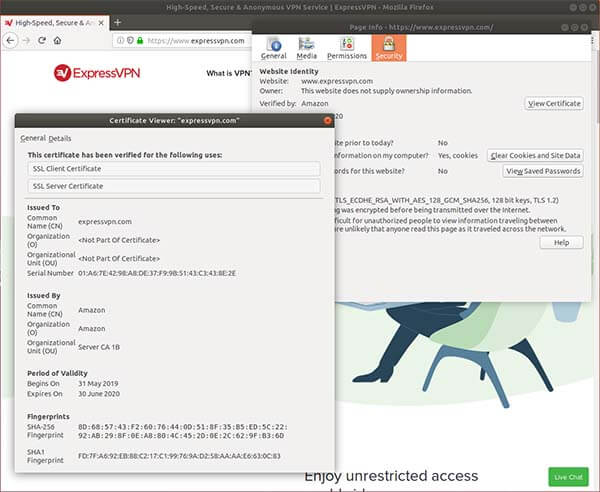Click the Help button in Page Info
Screen dimensions: 600x492
(561, 242)
